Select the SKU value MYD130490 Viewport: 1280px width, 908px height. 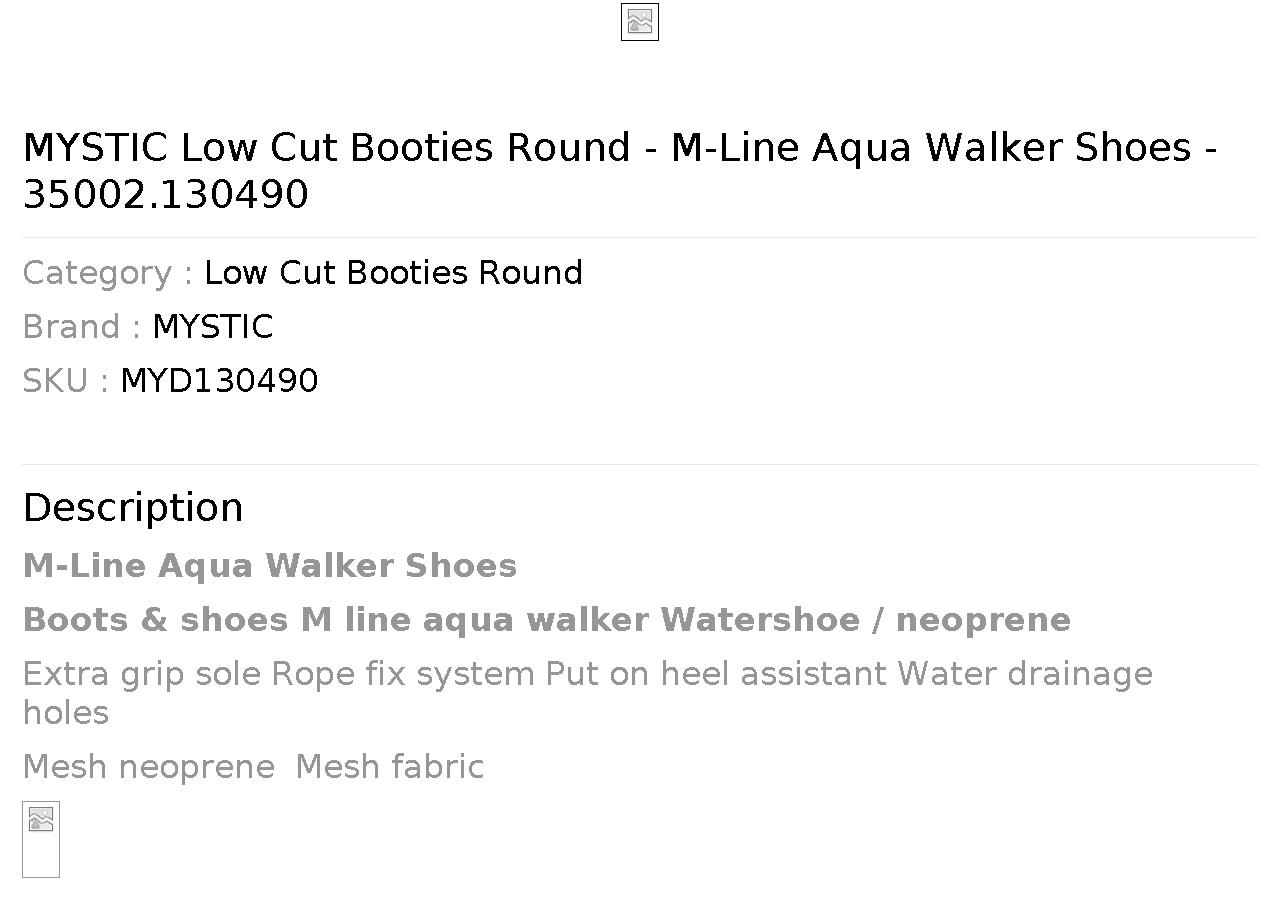pyautogui.click(x=219, y=381)
